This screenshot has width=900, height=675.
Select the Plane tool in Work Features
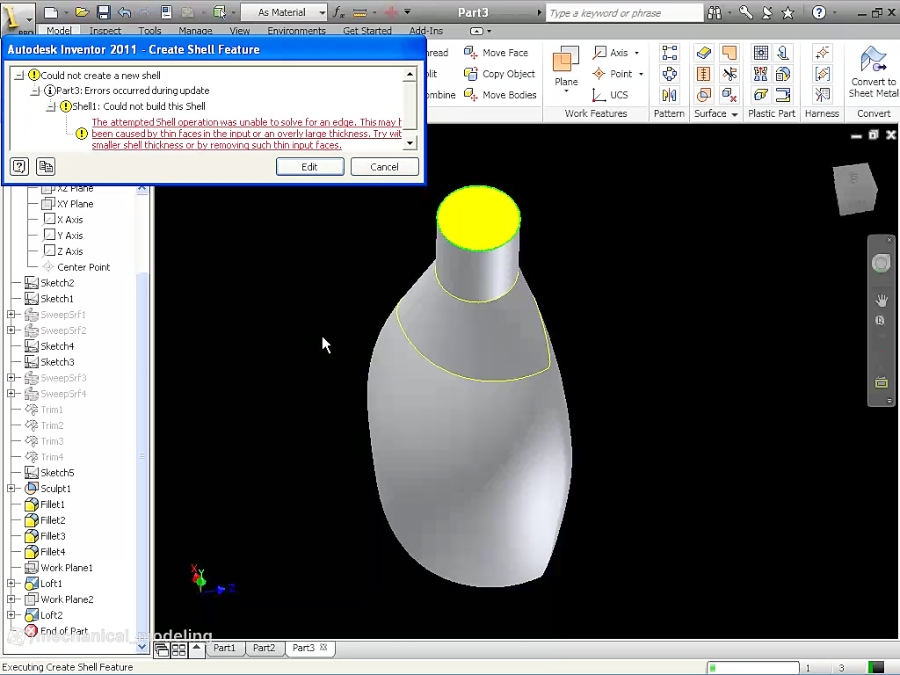[x=566, y=63]
